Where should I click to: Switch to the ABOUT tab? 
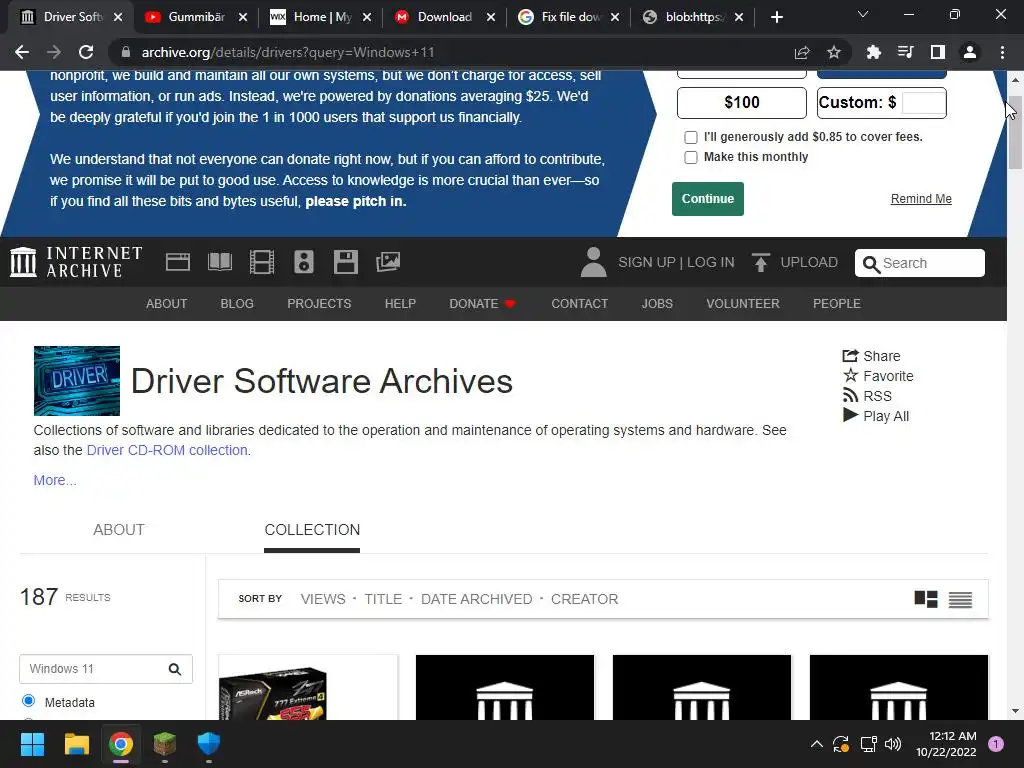(119, 530)
